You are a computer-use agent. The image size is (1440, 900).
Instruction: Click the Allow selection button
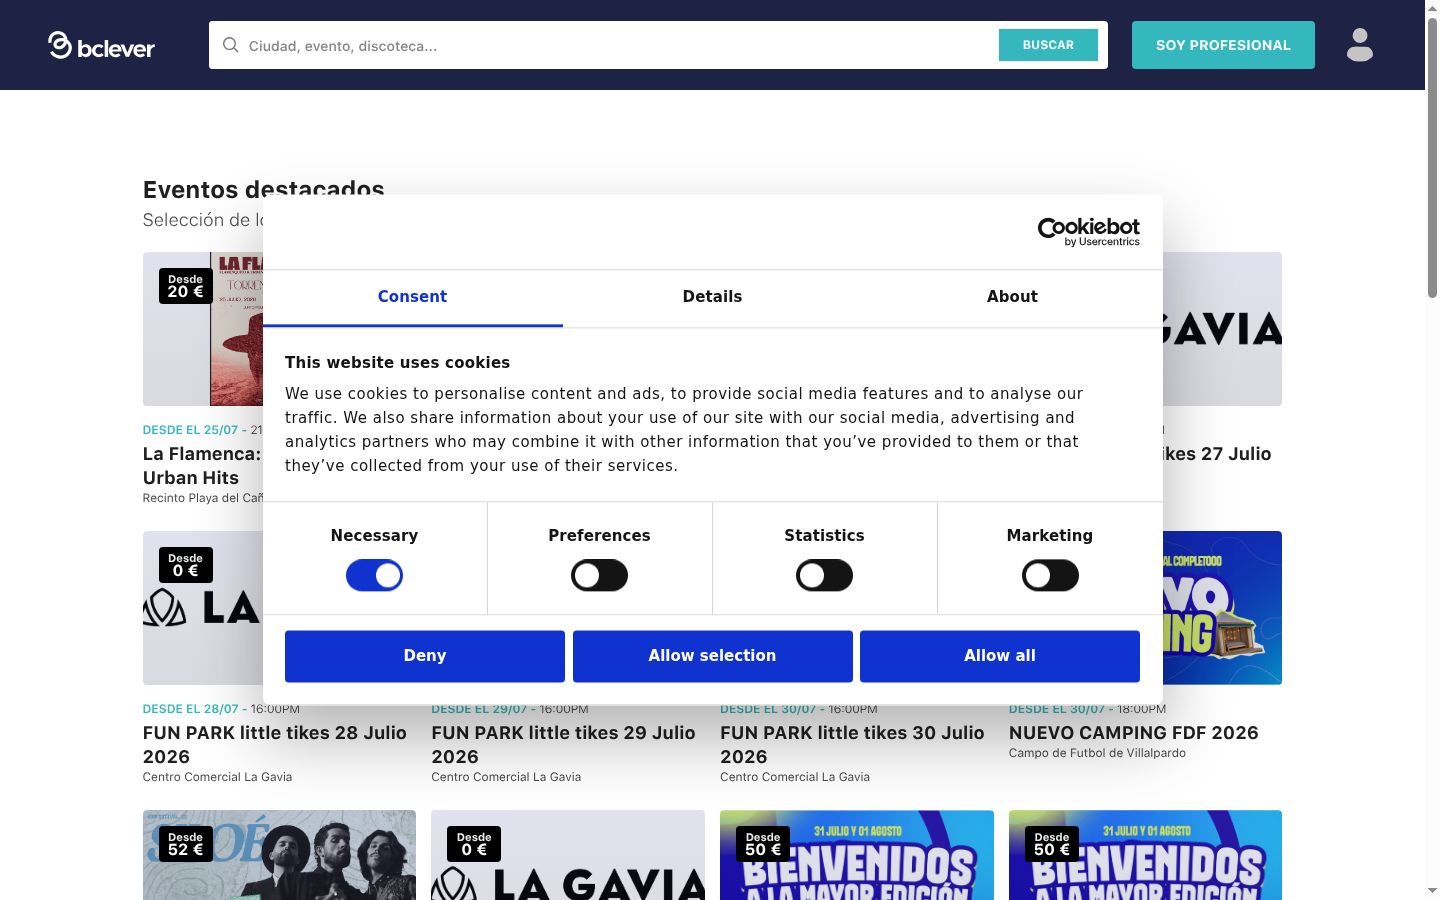click(712, 656)
